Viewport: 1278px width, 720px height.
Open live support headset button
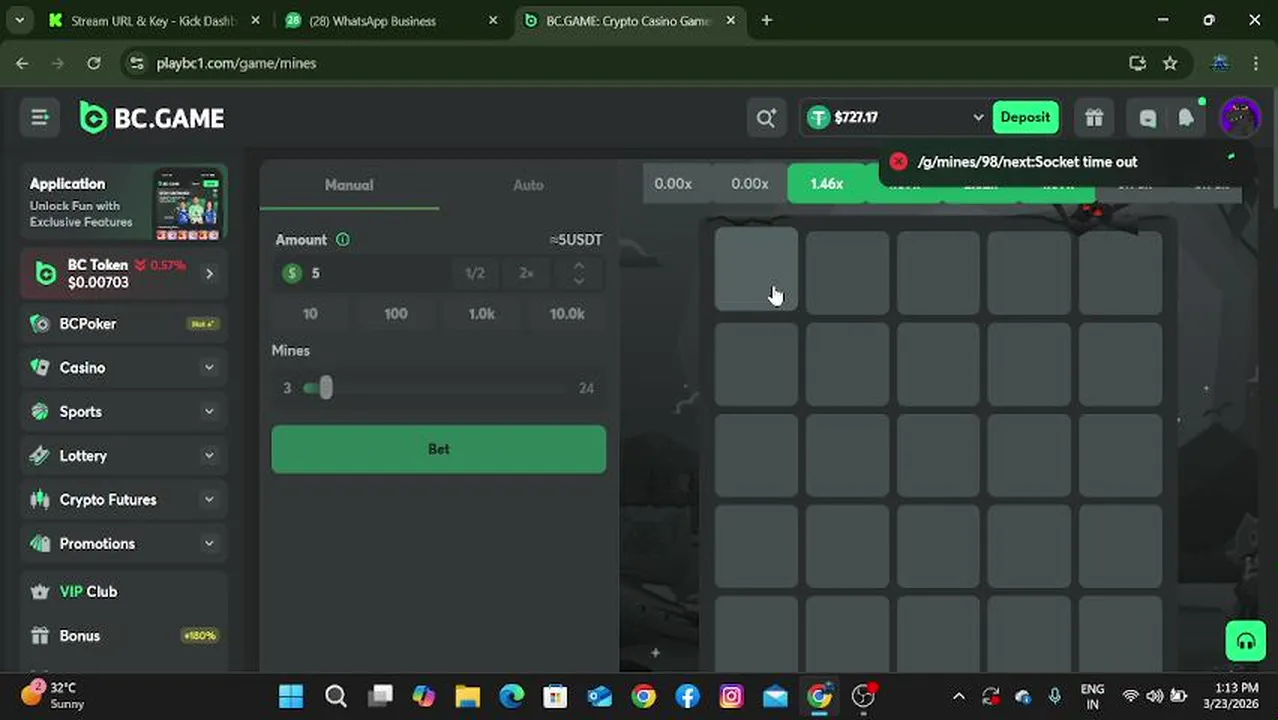tap(1246, 642)
